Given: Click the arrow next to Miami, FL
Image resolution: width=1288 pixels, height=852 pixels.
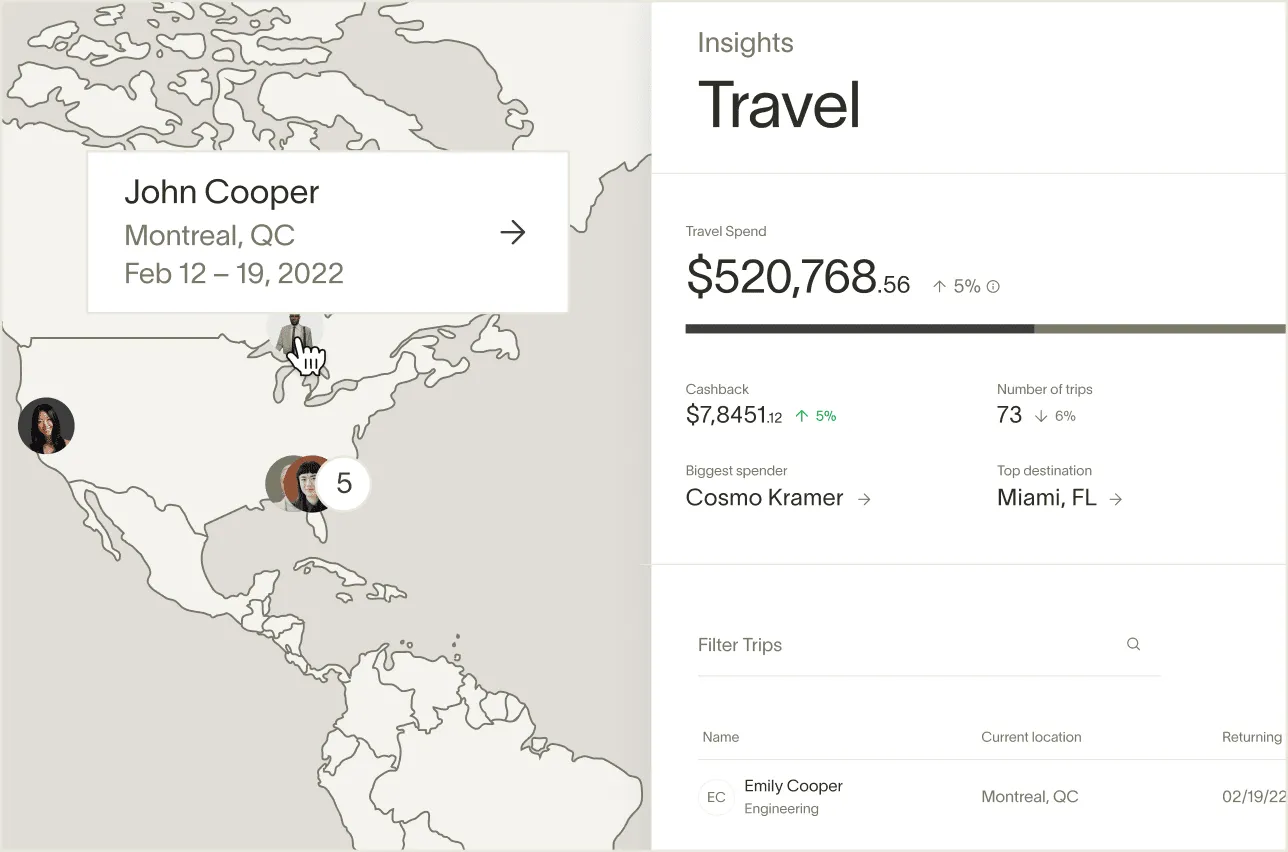Looking at the screenshot, I should (1116, 498).
